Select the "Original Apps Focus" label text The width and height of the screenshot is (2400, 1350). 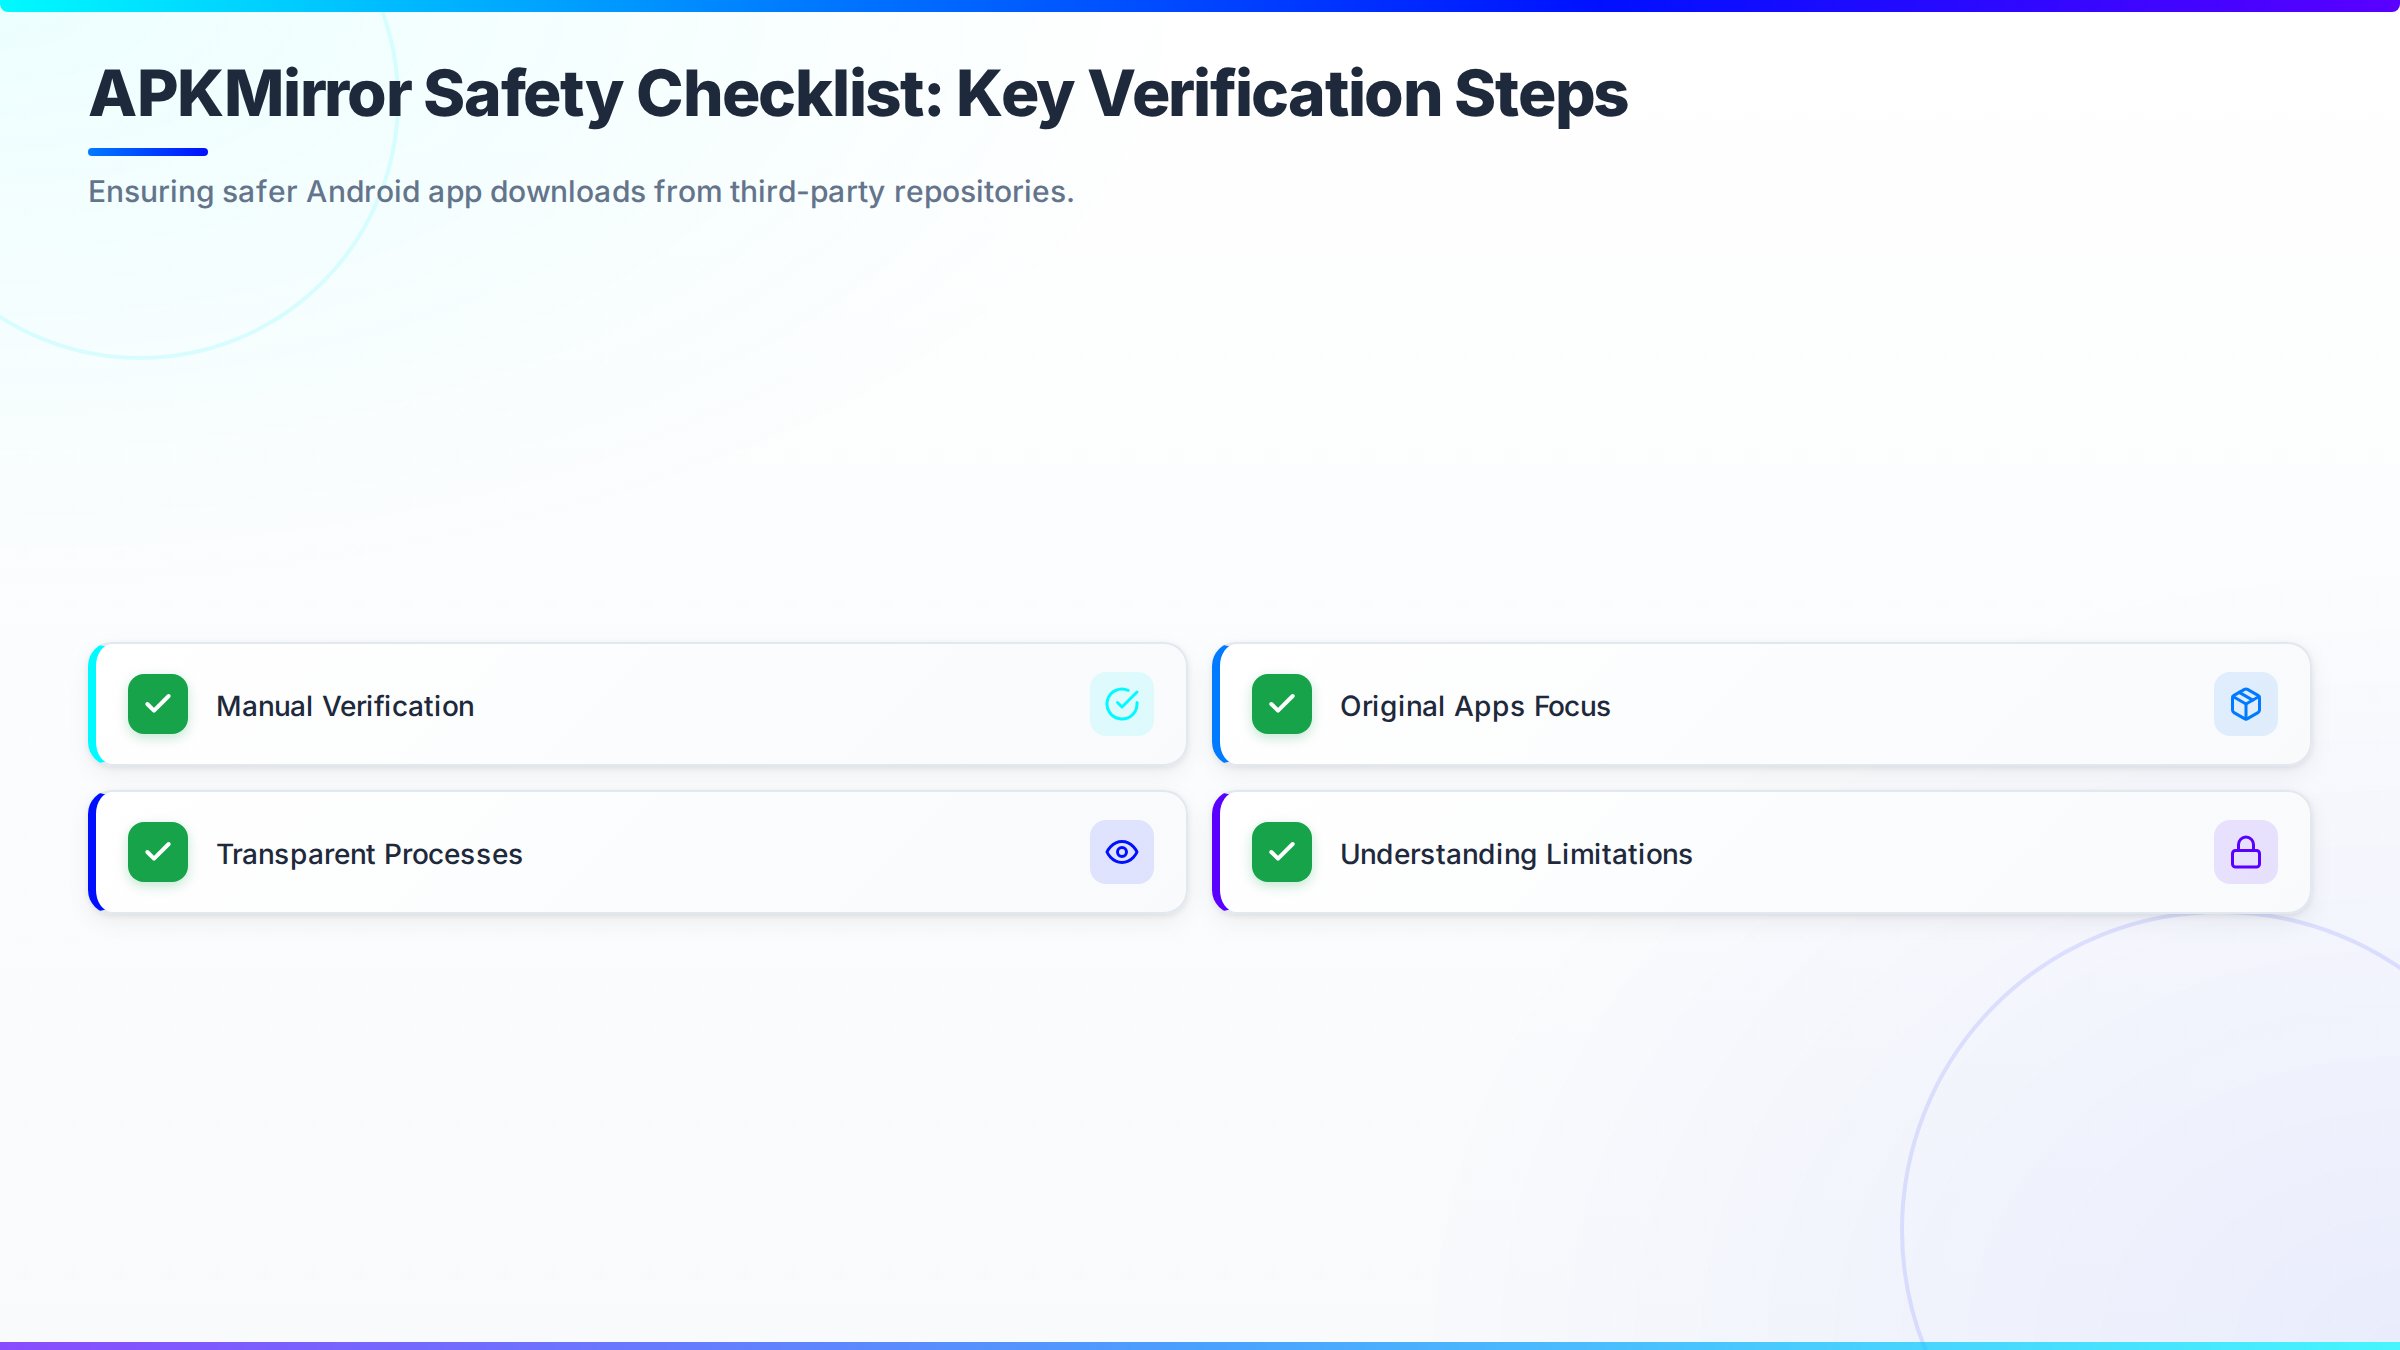[x=1475, y=706]
